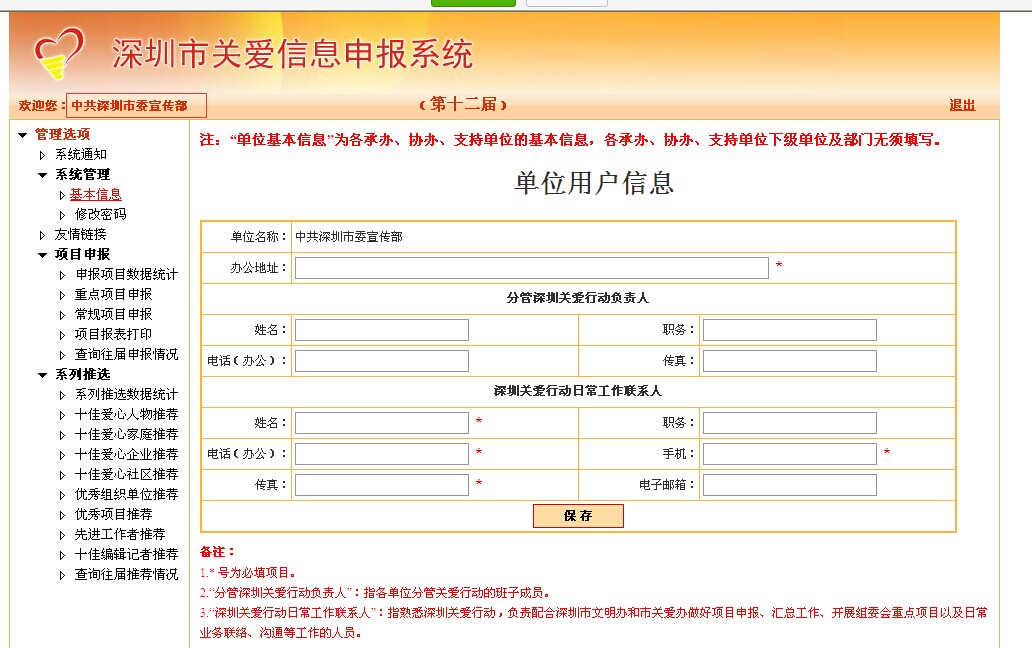Image resolution: width=1032 pixels, height=648 pixels.
Task: Click the 退出 logout link
Action: pyautogui.click(x=962, y=105)
